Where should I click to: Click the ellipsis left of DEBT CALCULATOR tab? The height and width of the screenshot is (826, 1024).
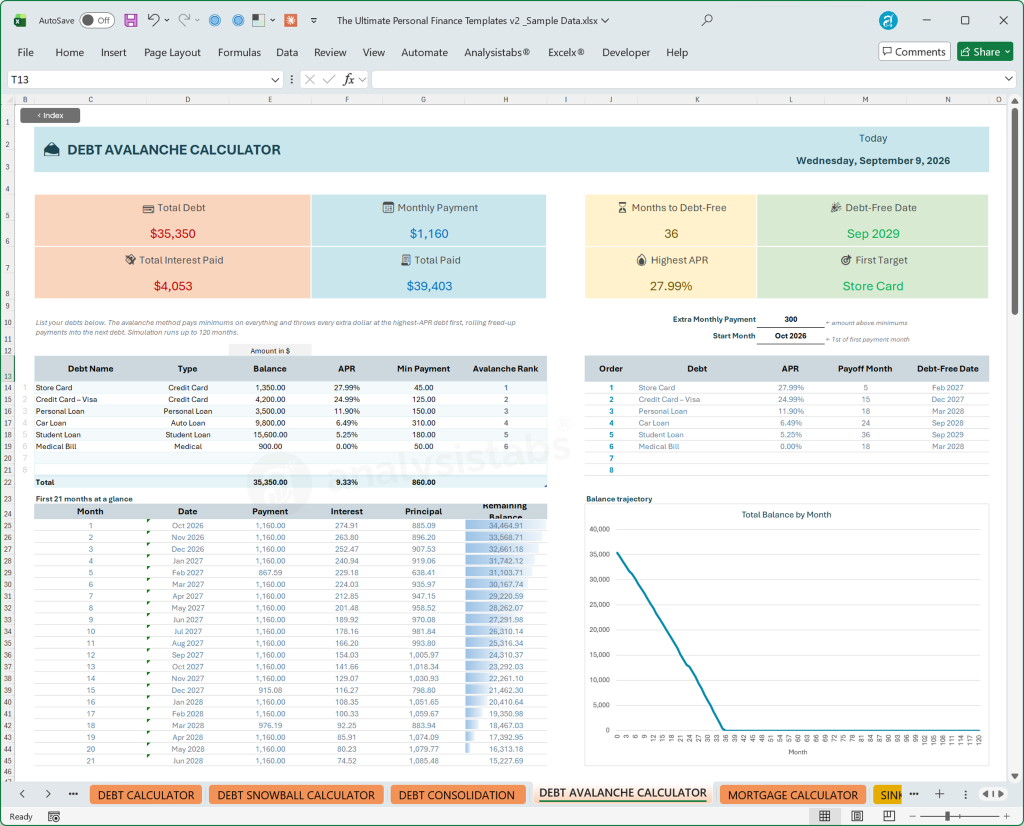(x=73, y=794)
